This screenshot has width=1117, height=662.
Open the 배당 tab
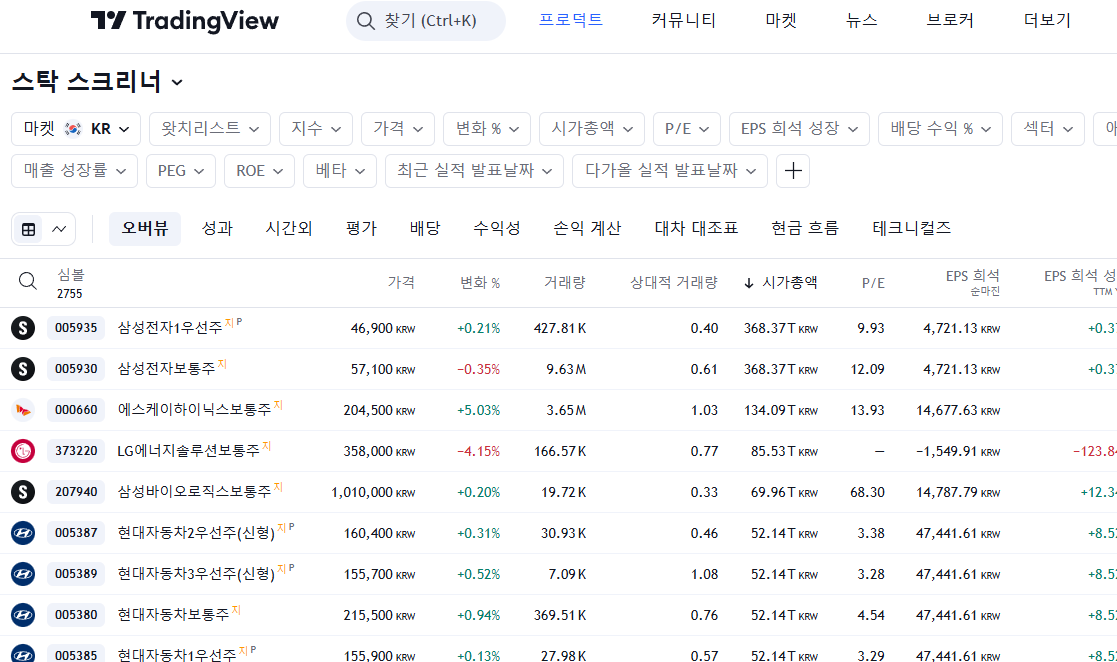(x=425, y=229)
